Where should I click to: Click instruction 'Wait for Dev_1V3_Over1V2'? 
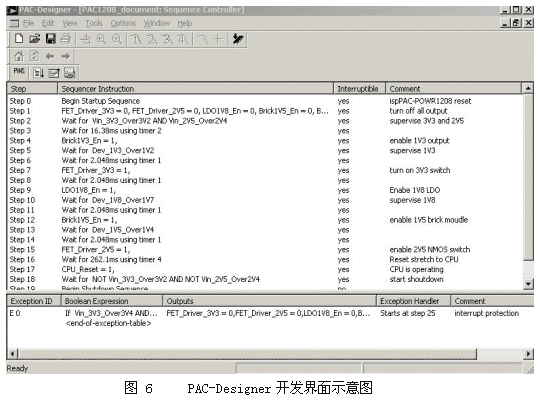pos(107,151)
